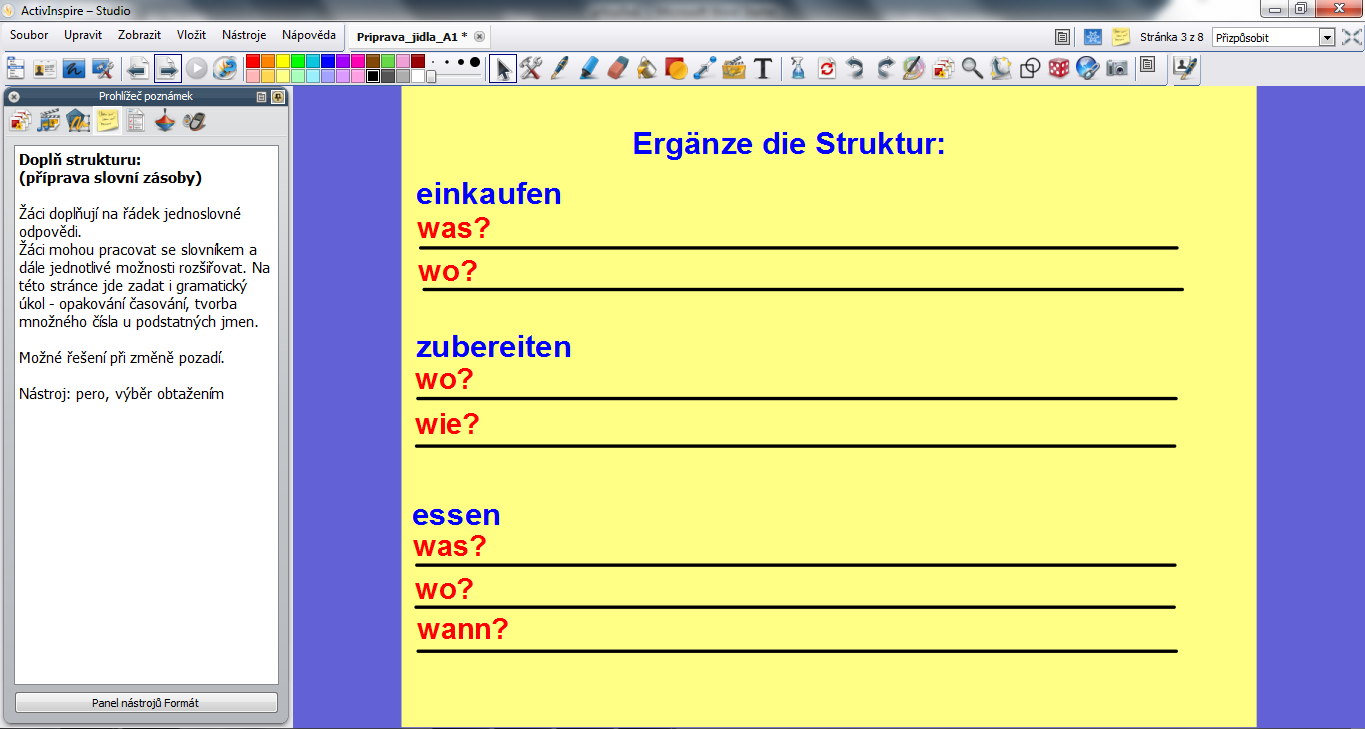
Task: Select the Pen tool
Action: coord(560,68)
